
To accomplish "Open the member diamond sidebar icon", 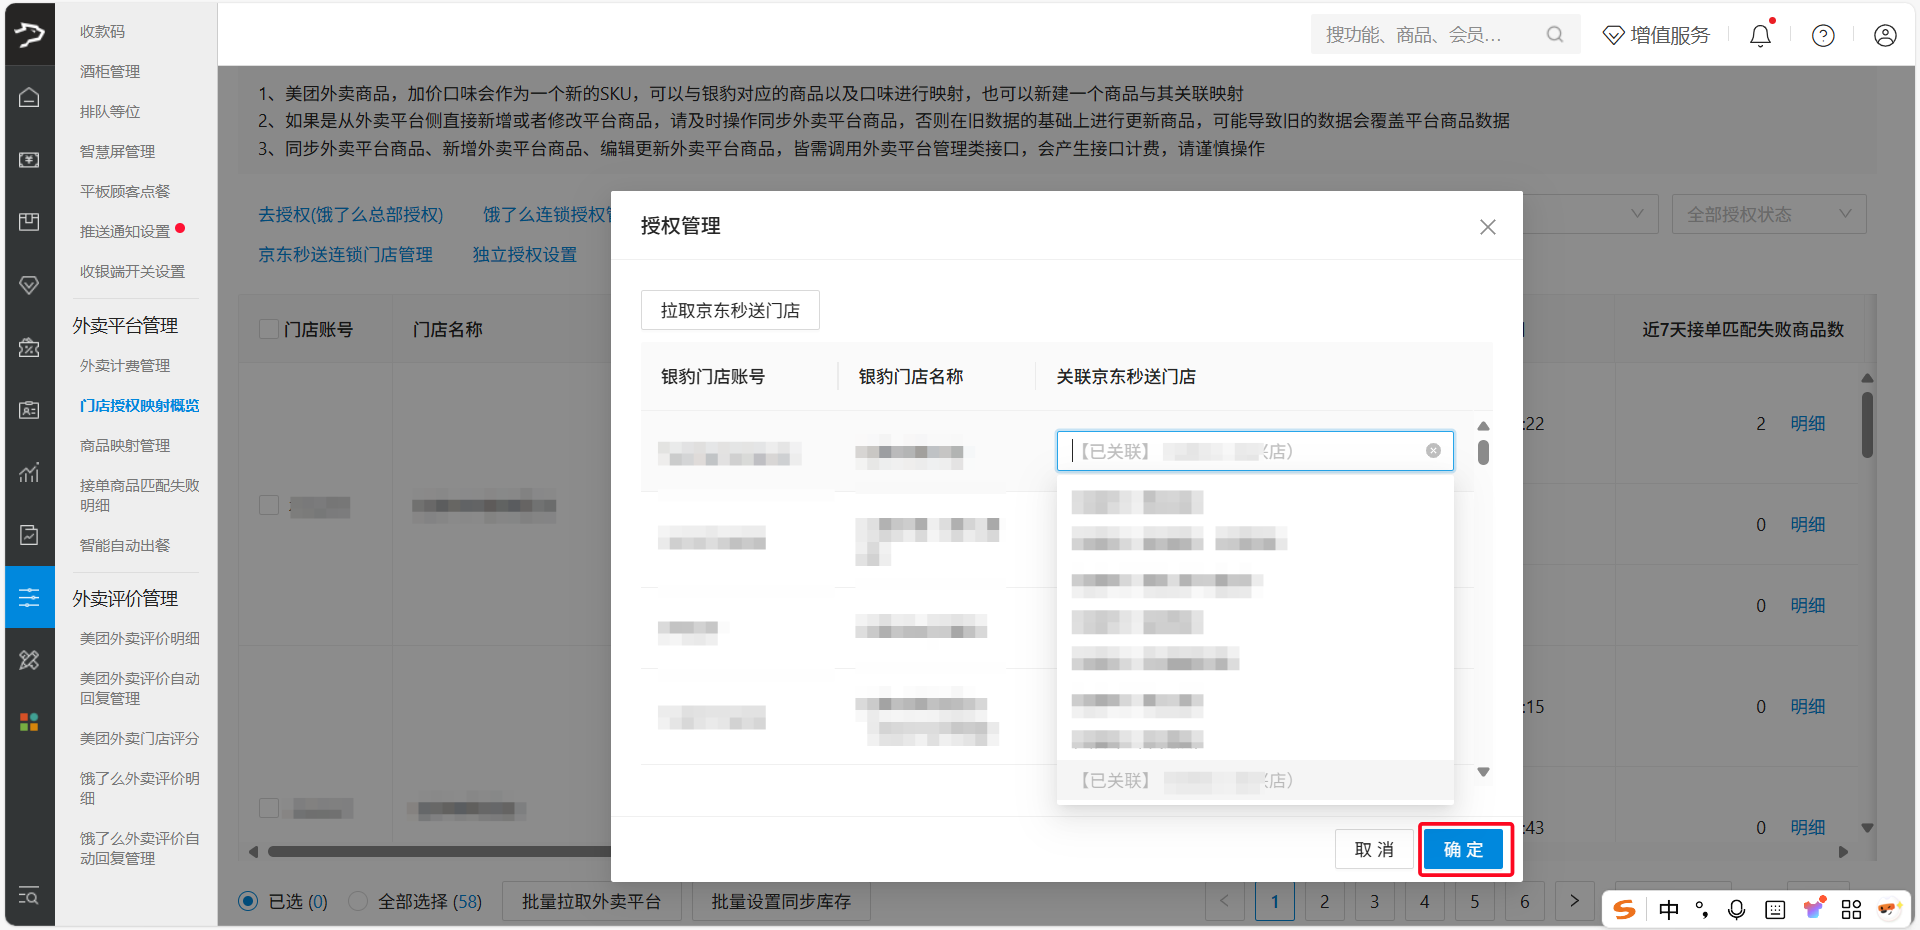I will [30, 285].
